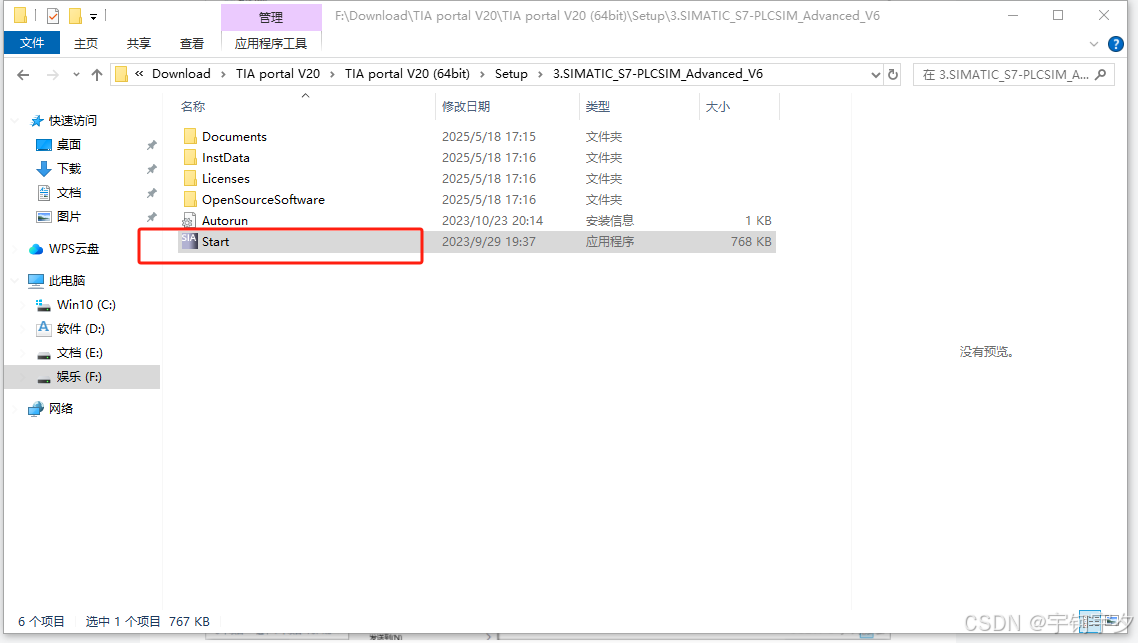The height and width of the screenshot is (643, 1138).
Task: Click the Forward navigation arrow
Action: pos(52,75)
